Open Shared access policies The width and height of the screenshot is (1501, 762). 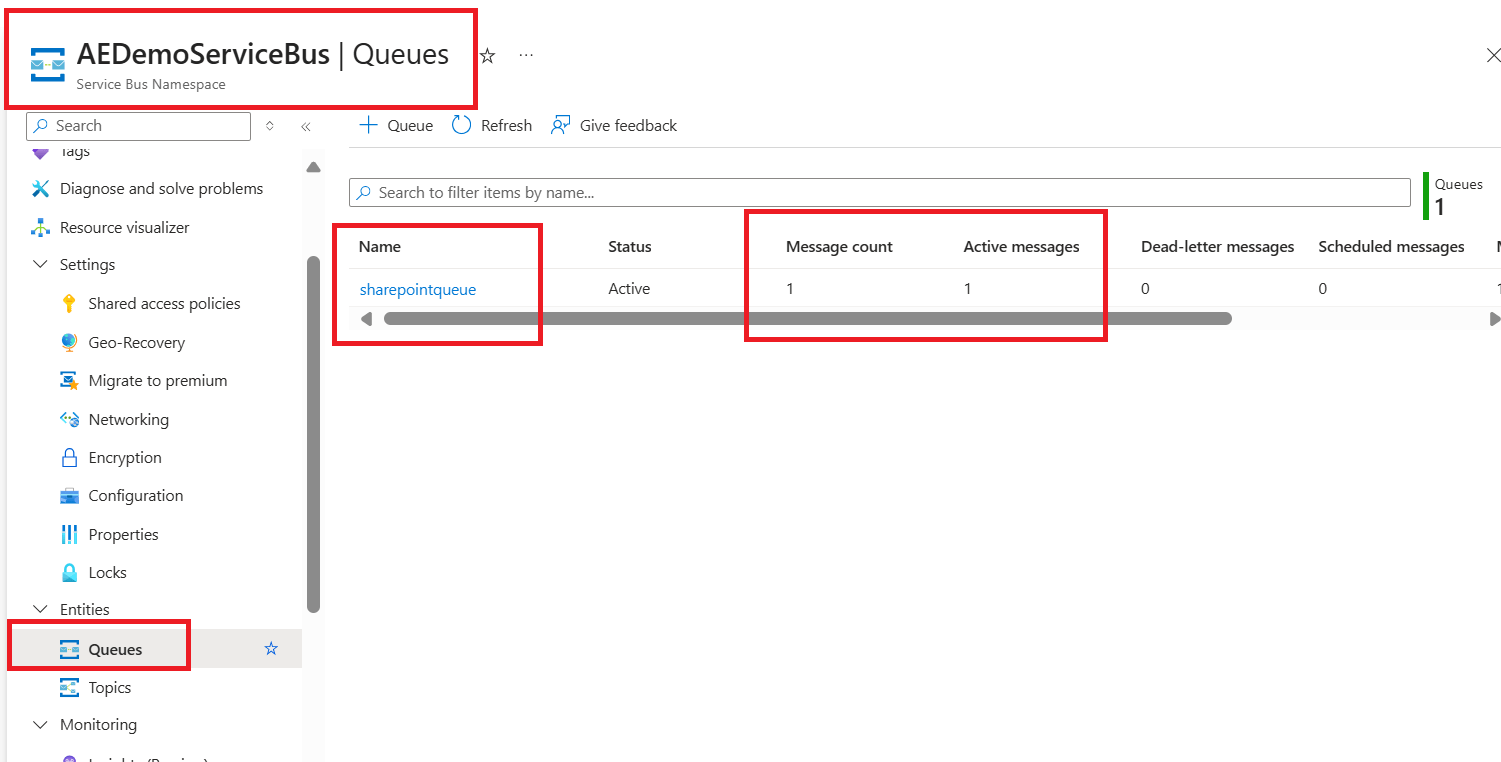[x=164, y=304]
